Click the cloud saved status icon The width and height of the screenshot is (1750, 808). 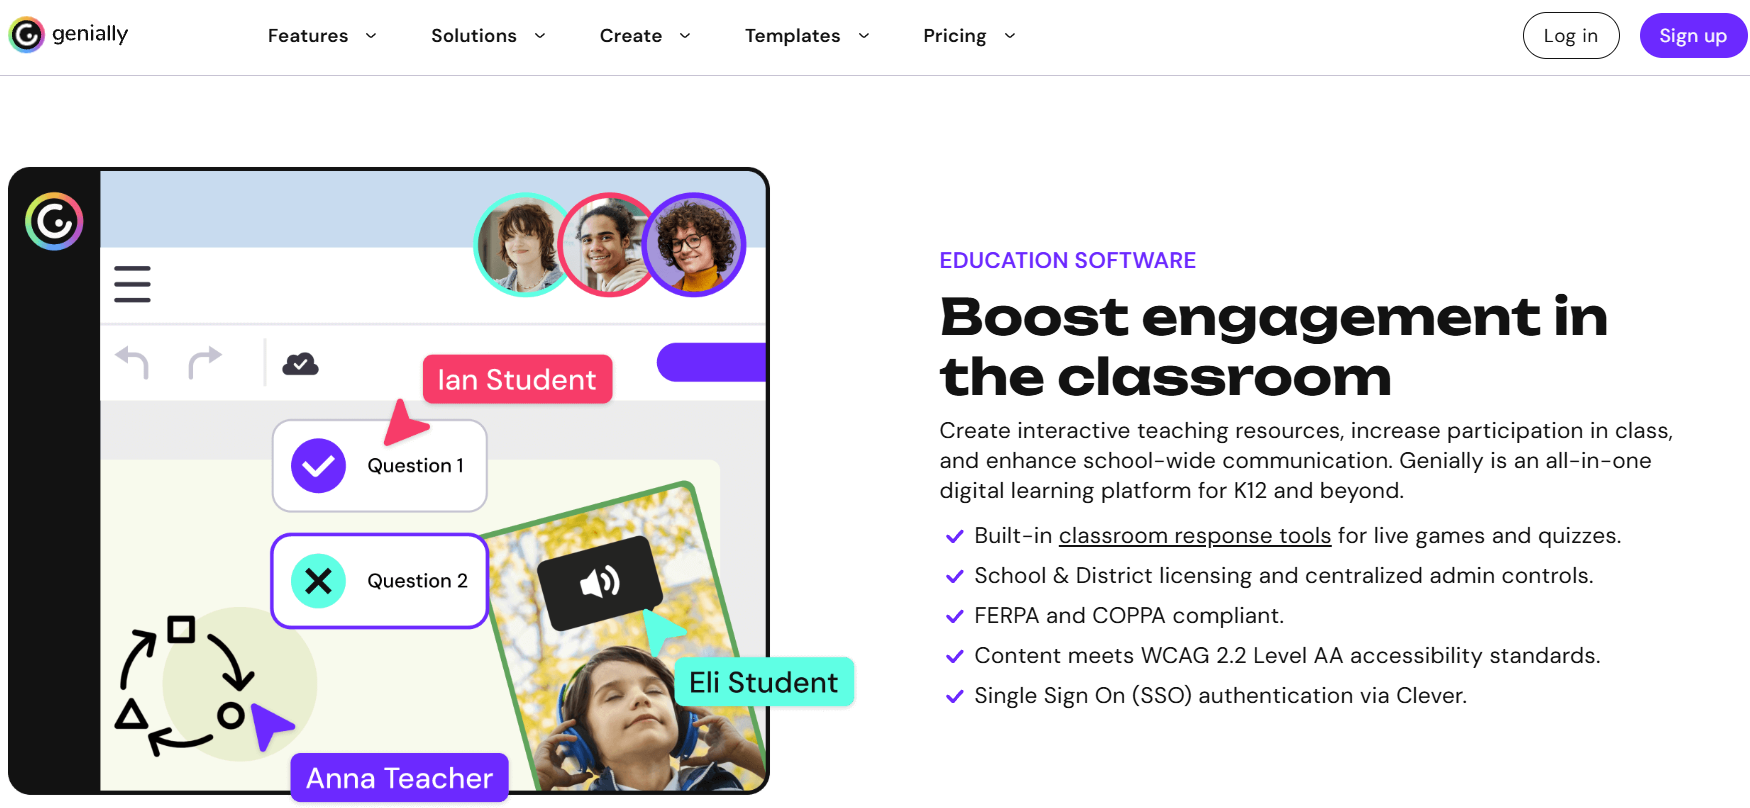coord(300,364)
